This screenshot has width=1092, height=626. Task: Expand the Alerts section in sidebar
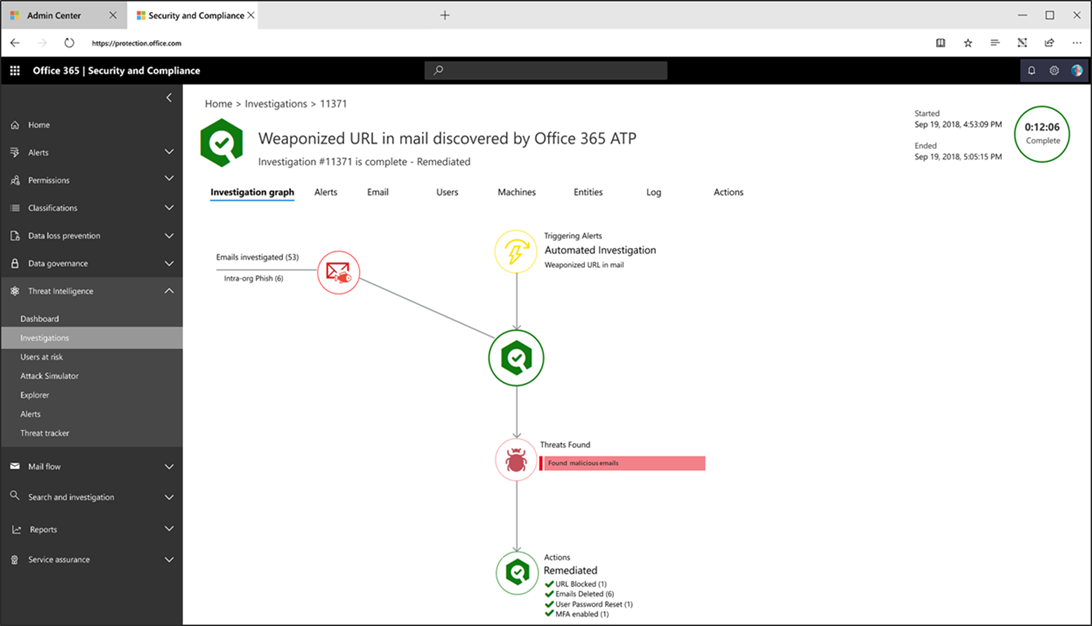point(168,152)
